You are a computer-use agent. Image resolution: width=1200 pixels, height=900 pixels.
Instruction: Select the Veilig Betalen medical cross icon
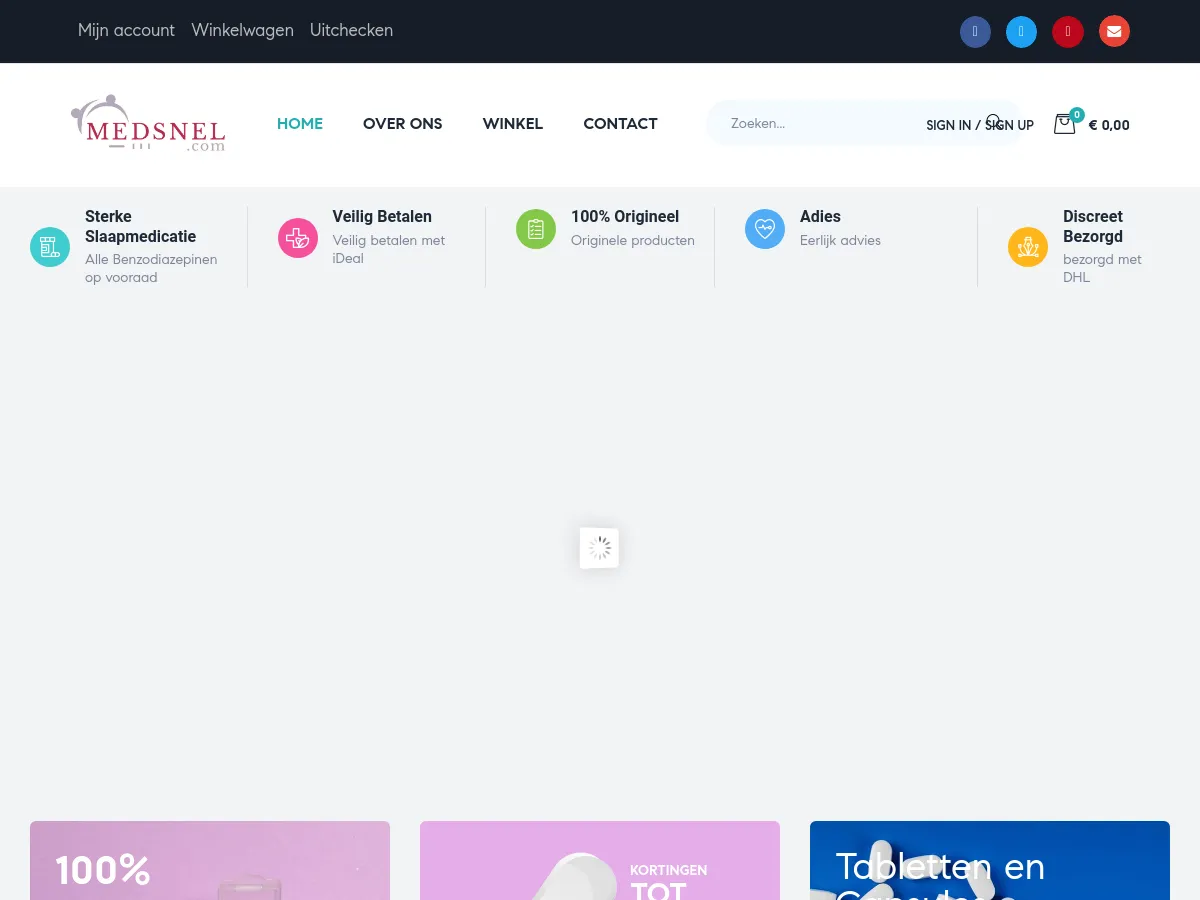[297, 237]
